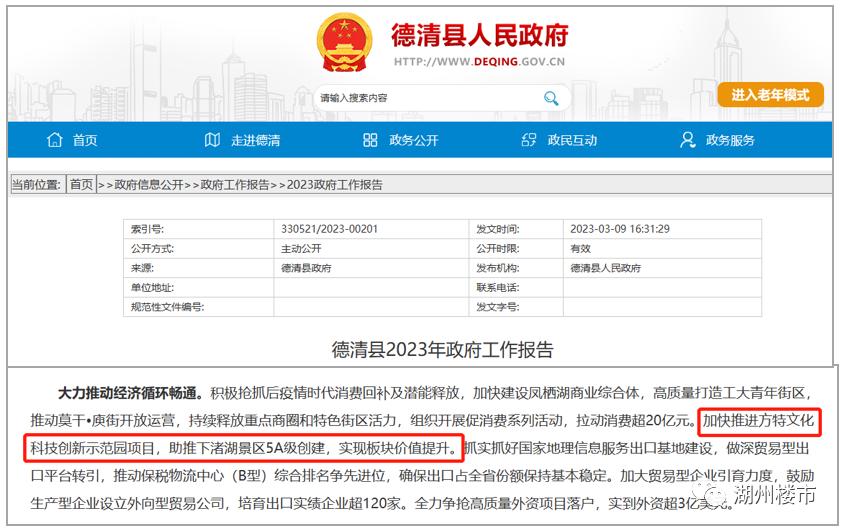Click the 发文字号: label cell
The height and width of the screenshot is (532, 844).
(516, 306)
